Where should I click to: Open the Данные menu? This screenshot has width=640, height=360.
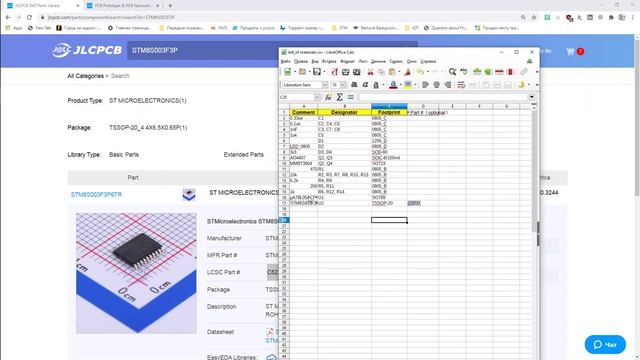tap(378, 61)
